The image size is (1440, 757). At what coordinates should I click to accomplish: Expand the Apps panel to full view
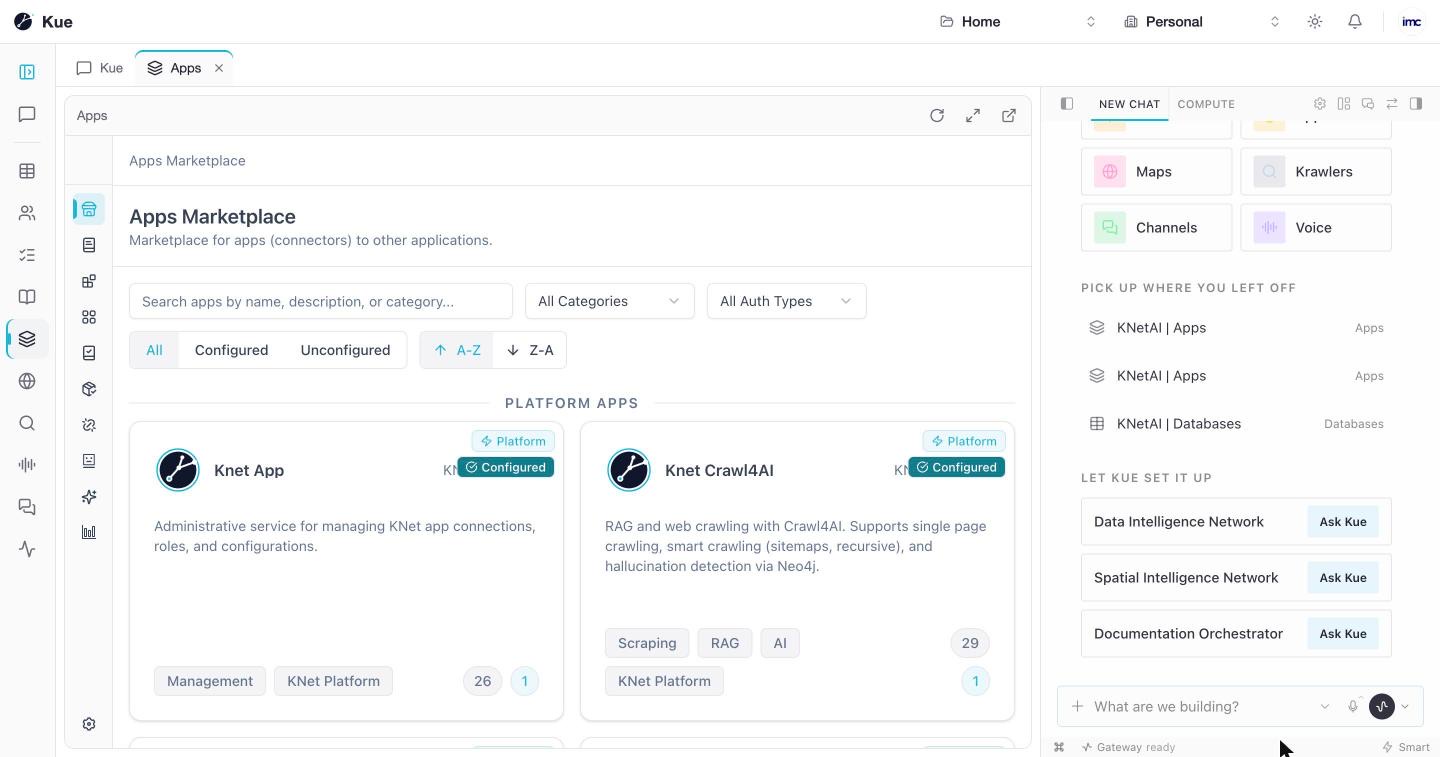click(x=973, y=115)
